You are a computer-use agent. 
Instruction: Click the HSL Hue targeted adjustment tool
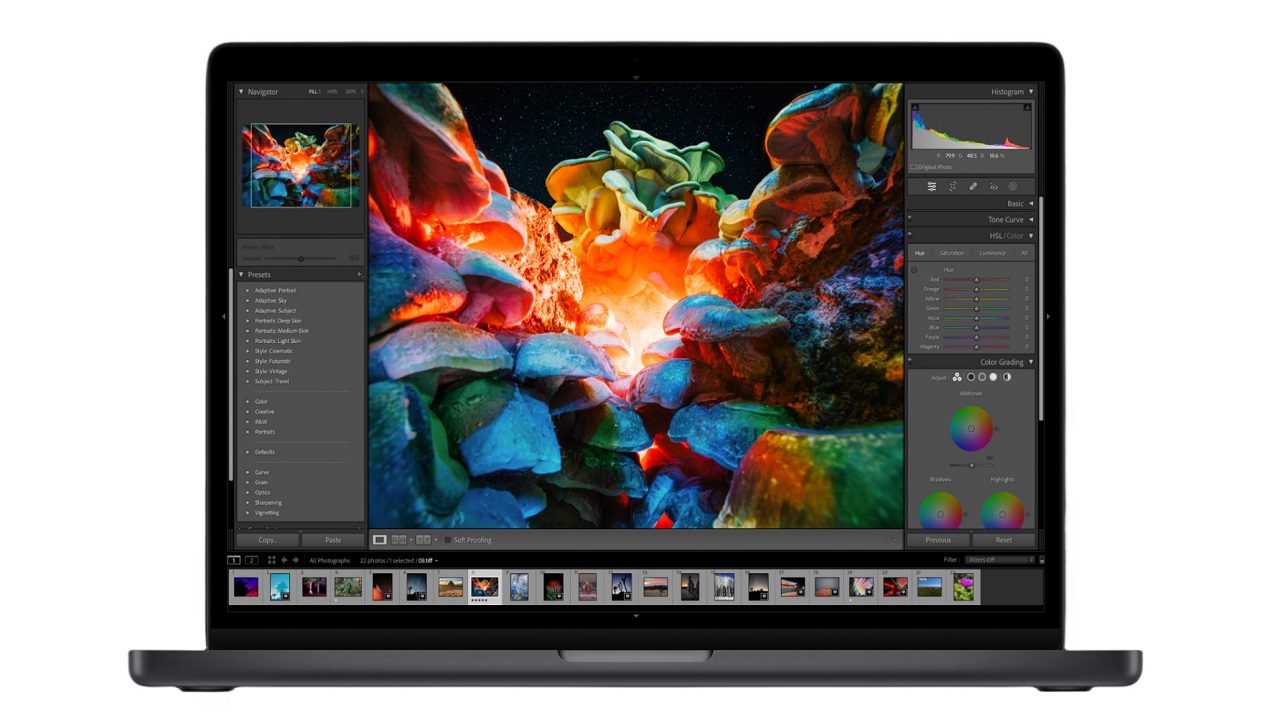(914, 270)
